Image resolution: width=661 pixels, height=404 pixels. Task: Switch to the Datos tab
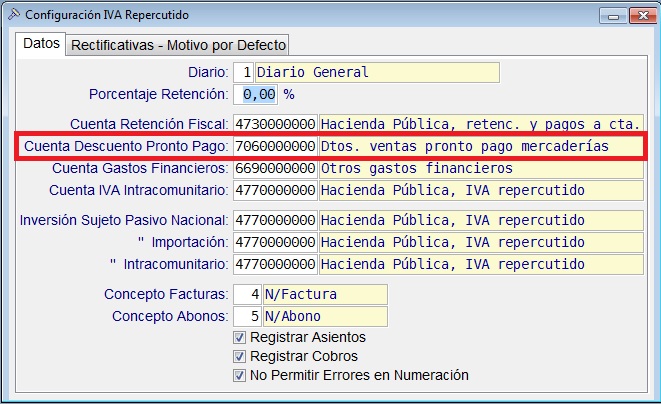point(41,43)
